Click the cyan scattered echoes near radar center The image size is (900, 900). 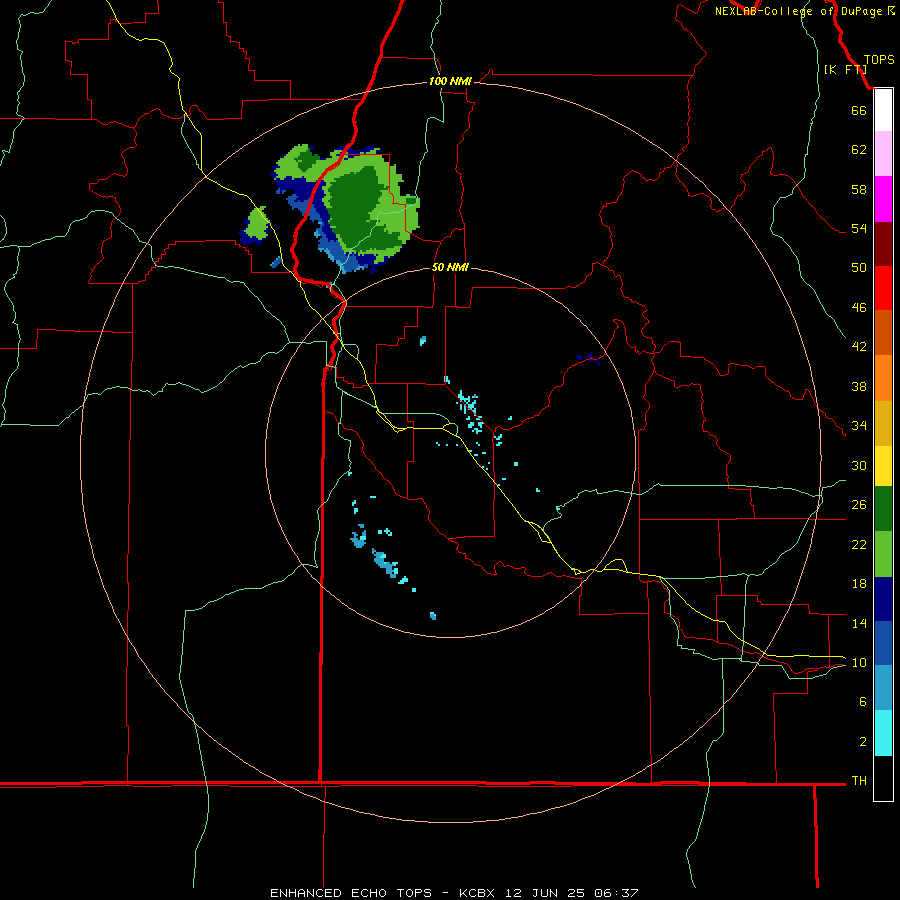[x=471, y=410]
